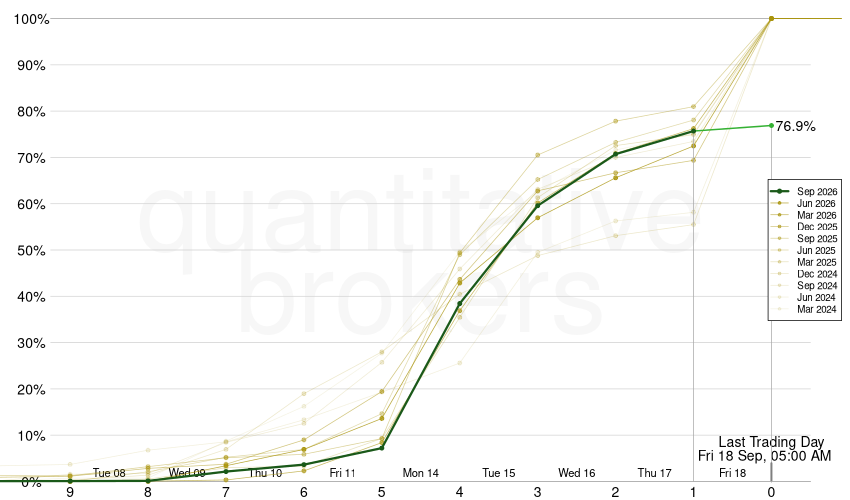This screenshot has width=850, height=500.
Task: Select the Sep 2026 point at day 4
Action: point(460,304)
